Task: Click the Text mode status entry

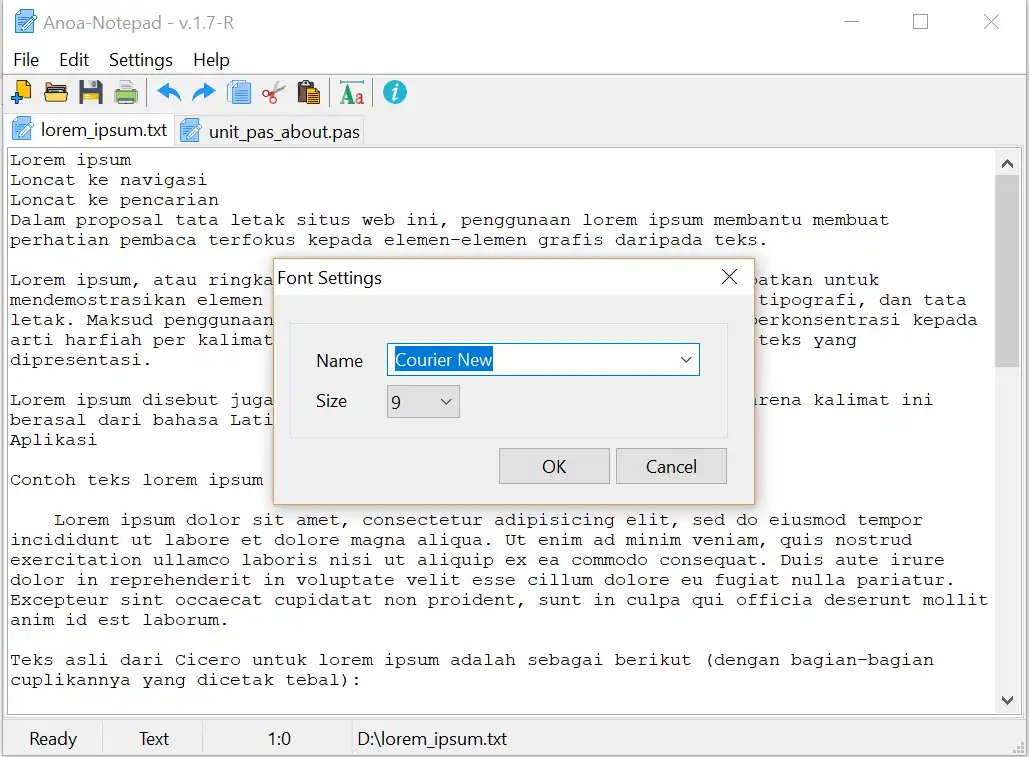Action: click(x=154, y=739)
